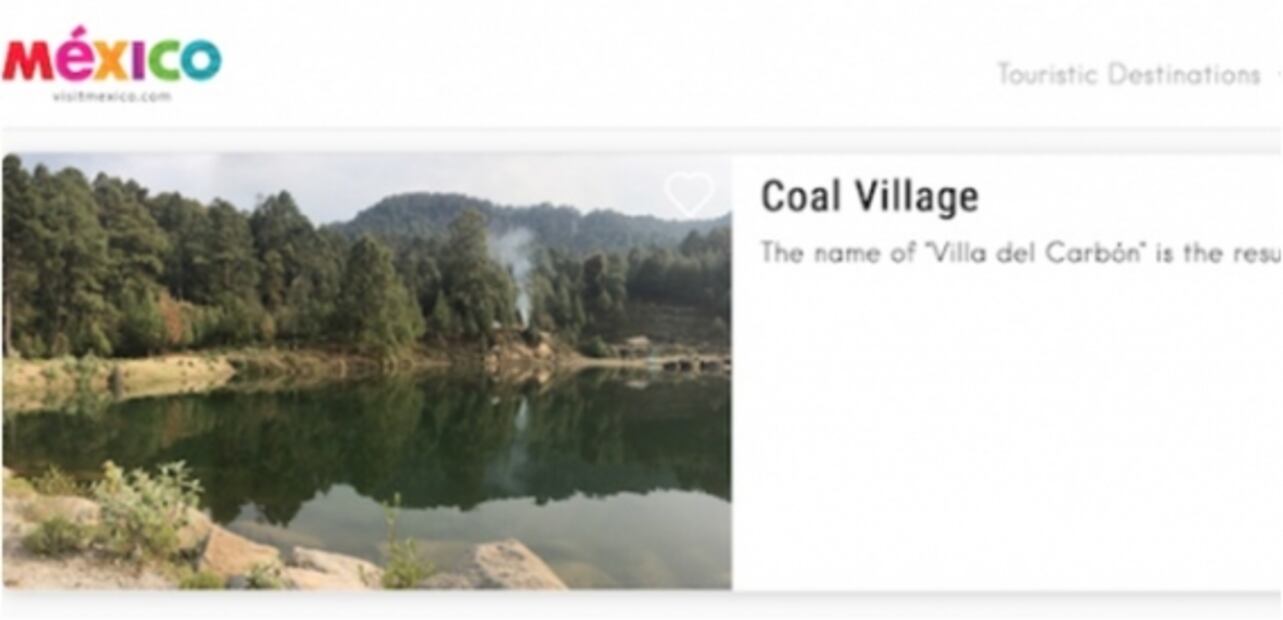Viewport: 1283px width, 620px height.
Task: Click the red M in the logo
Action: click(27, 61)
